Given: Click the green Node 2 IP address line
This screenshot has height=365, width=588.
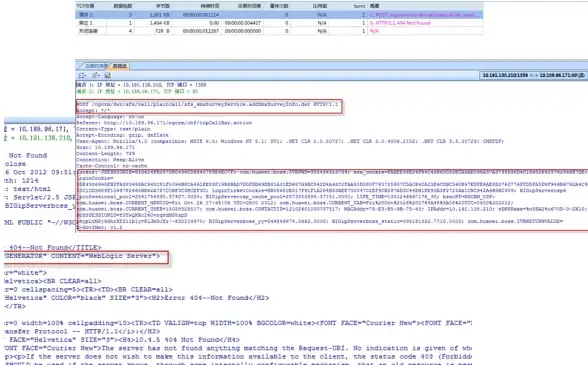Looking at the screenshot, I should tap(137, 91).
